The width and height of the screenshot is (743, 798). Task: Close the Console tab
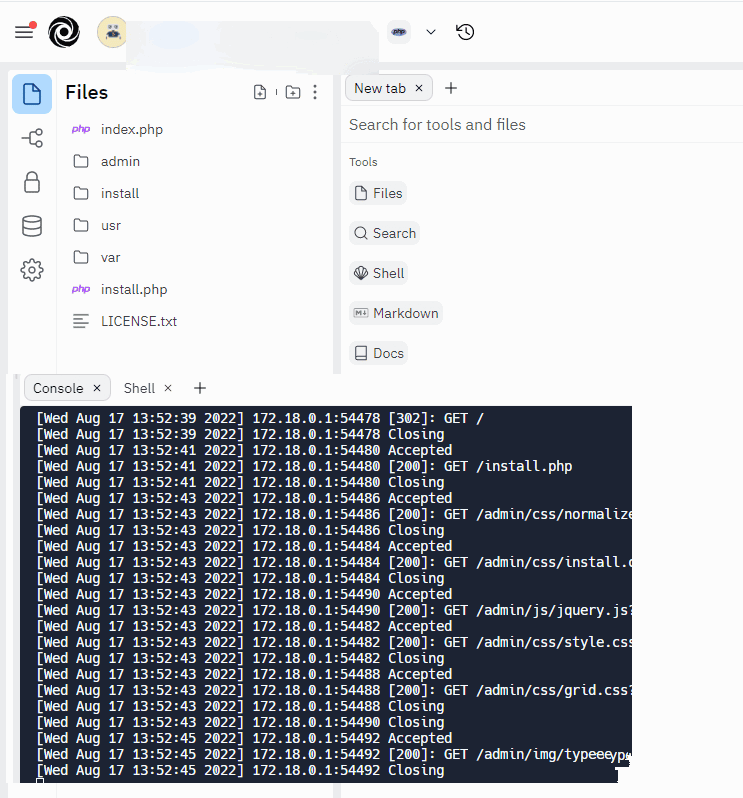[97, 388]
